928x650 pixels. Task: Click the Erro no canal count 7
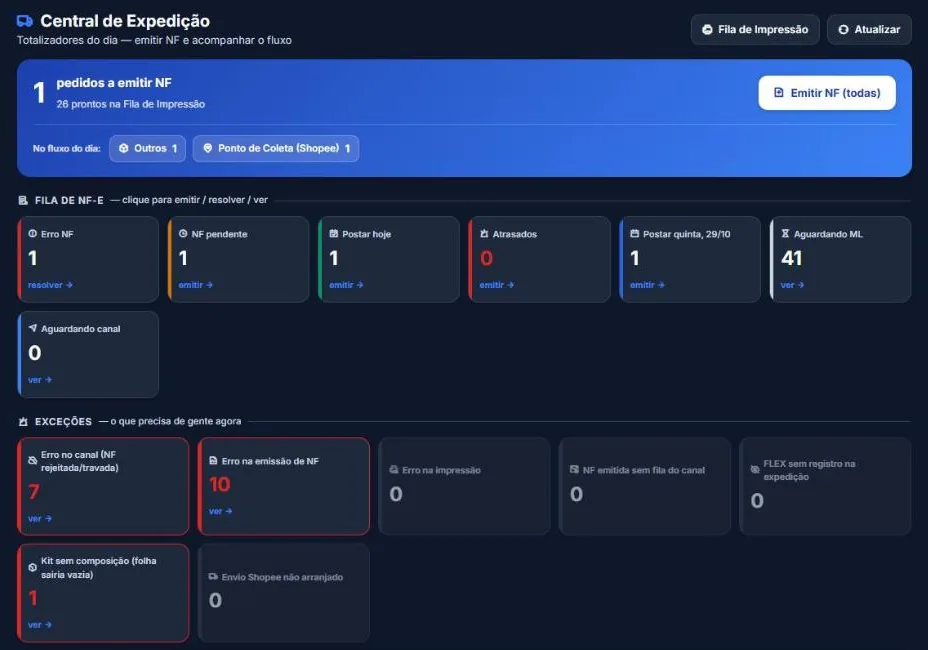coord(34,492)
